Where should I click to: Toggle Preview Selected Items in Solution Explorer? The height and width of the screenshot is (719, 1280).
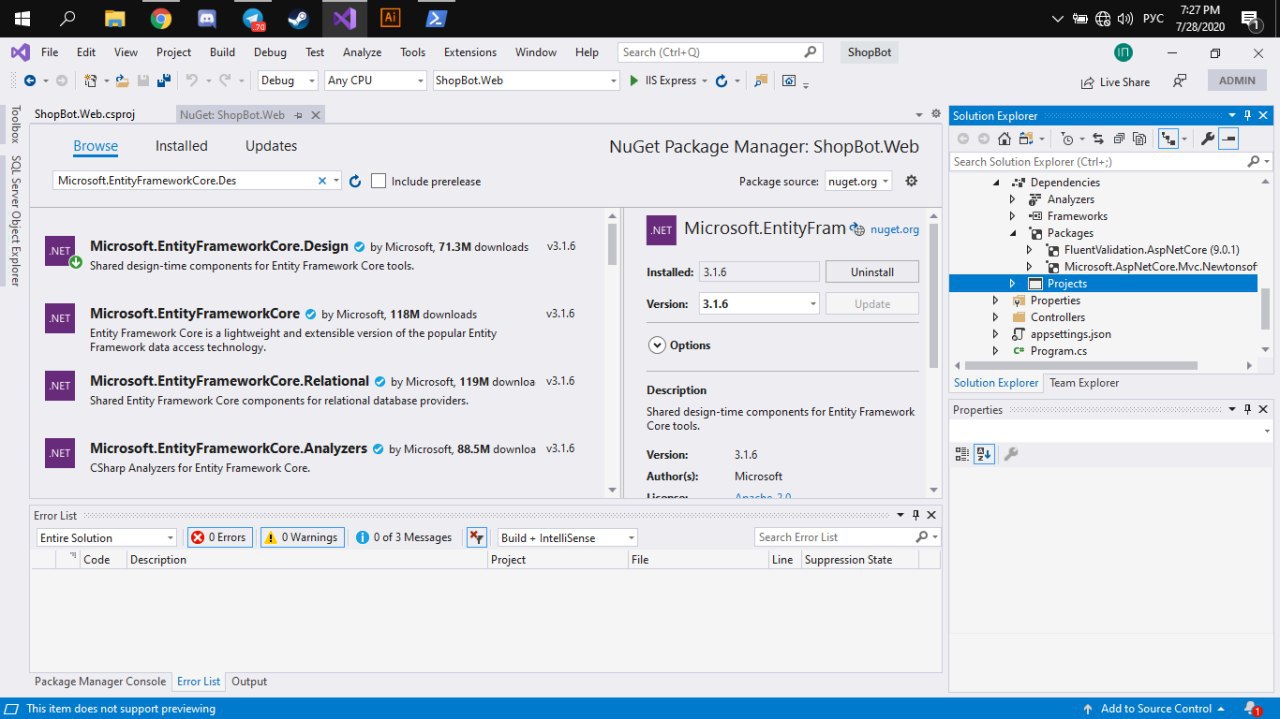1230,139
